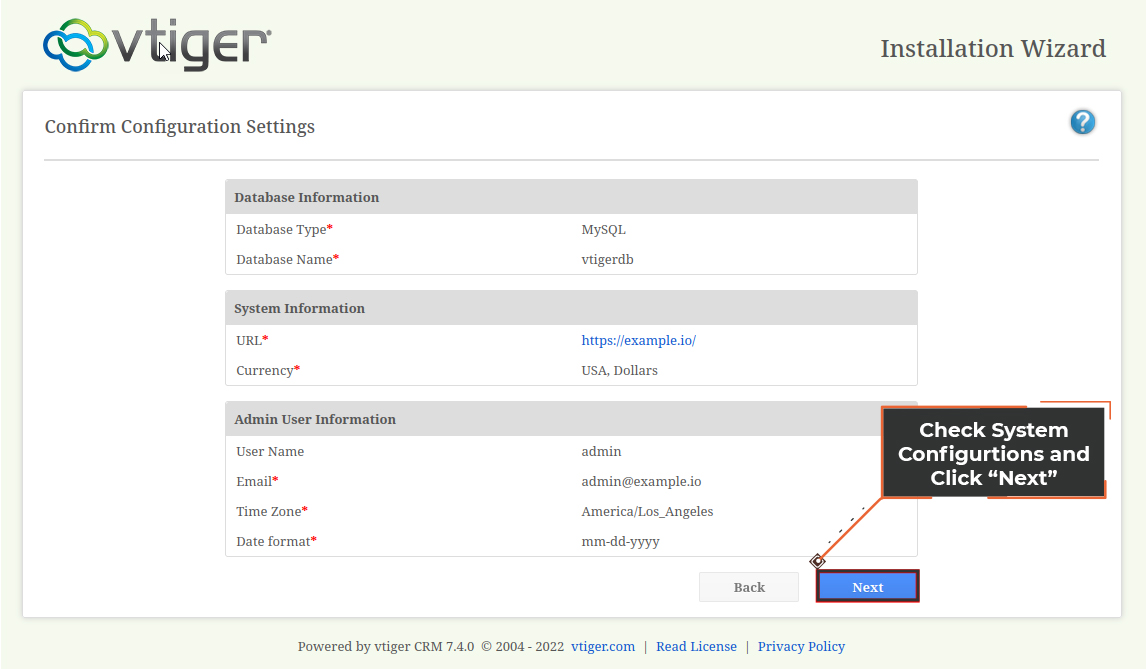Viewport: 1146px width, 669px height.
Task: Open the Read License link
Action: tap(696, 646)
